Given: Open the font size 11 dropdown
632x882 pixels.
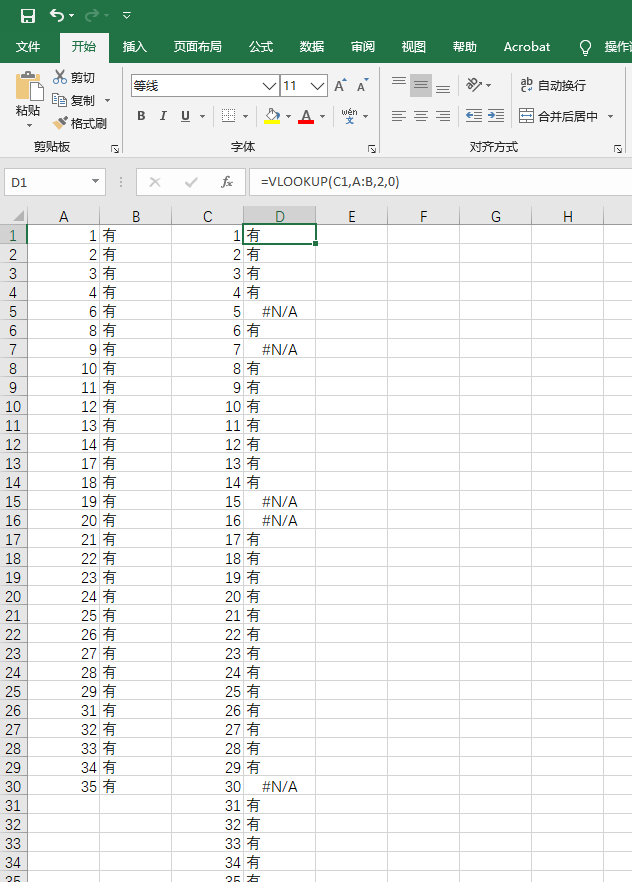Looking at the screenshot, I should pos(318,86).
